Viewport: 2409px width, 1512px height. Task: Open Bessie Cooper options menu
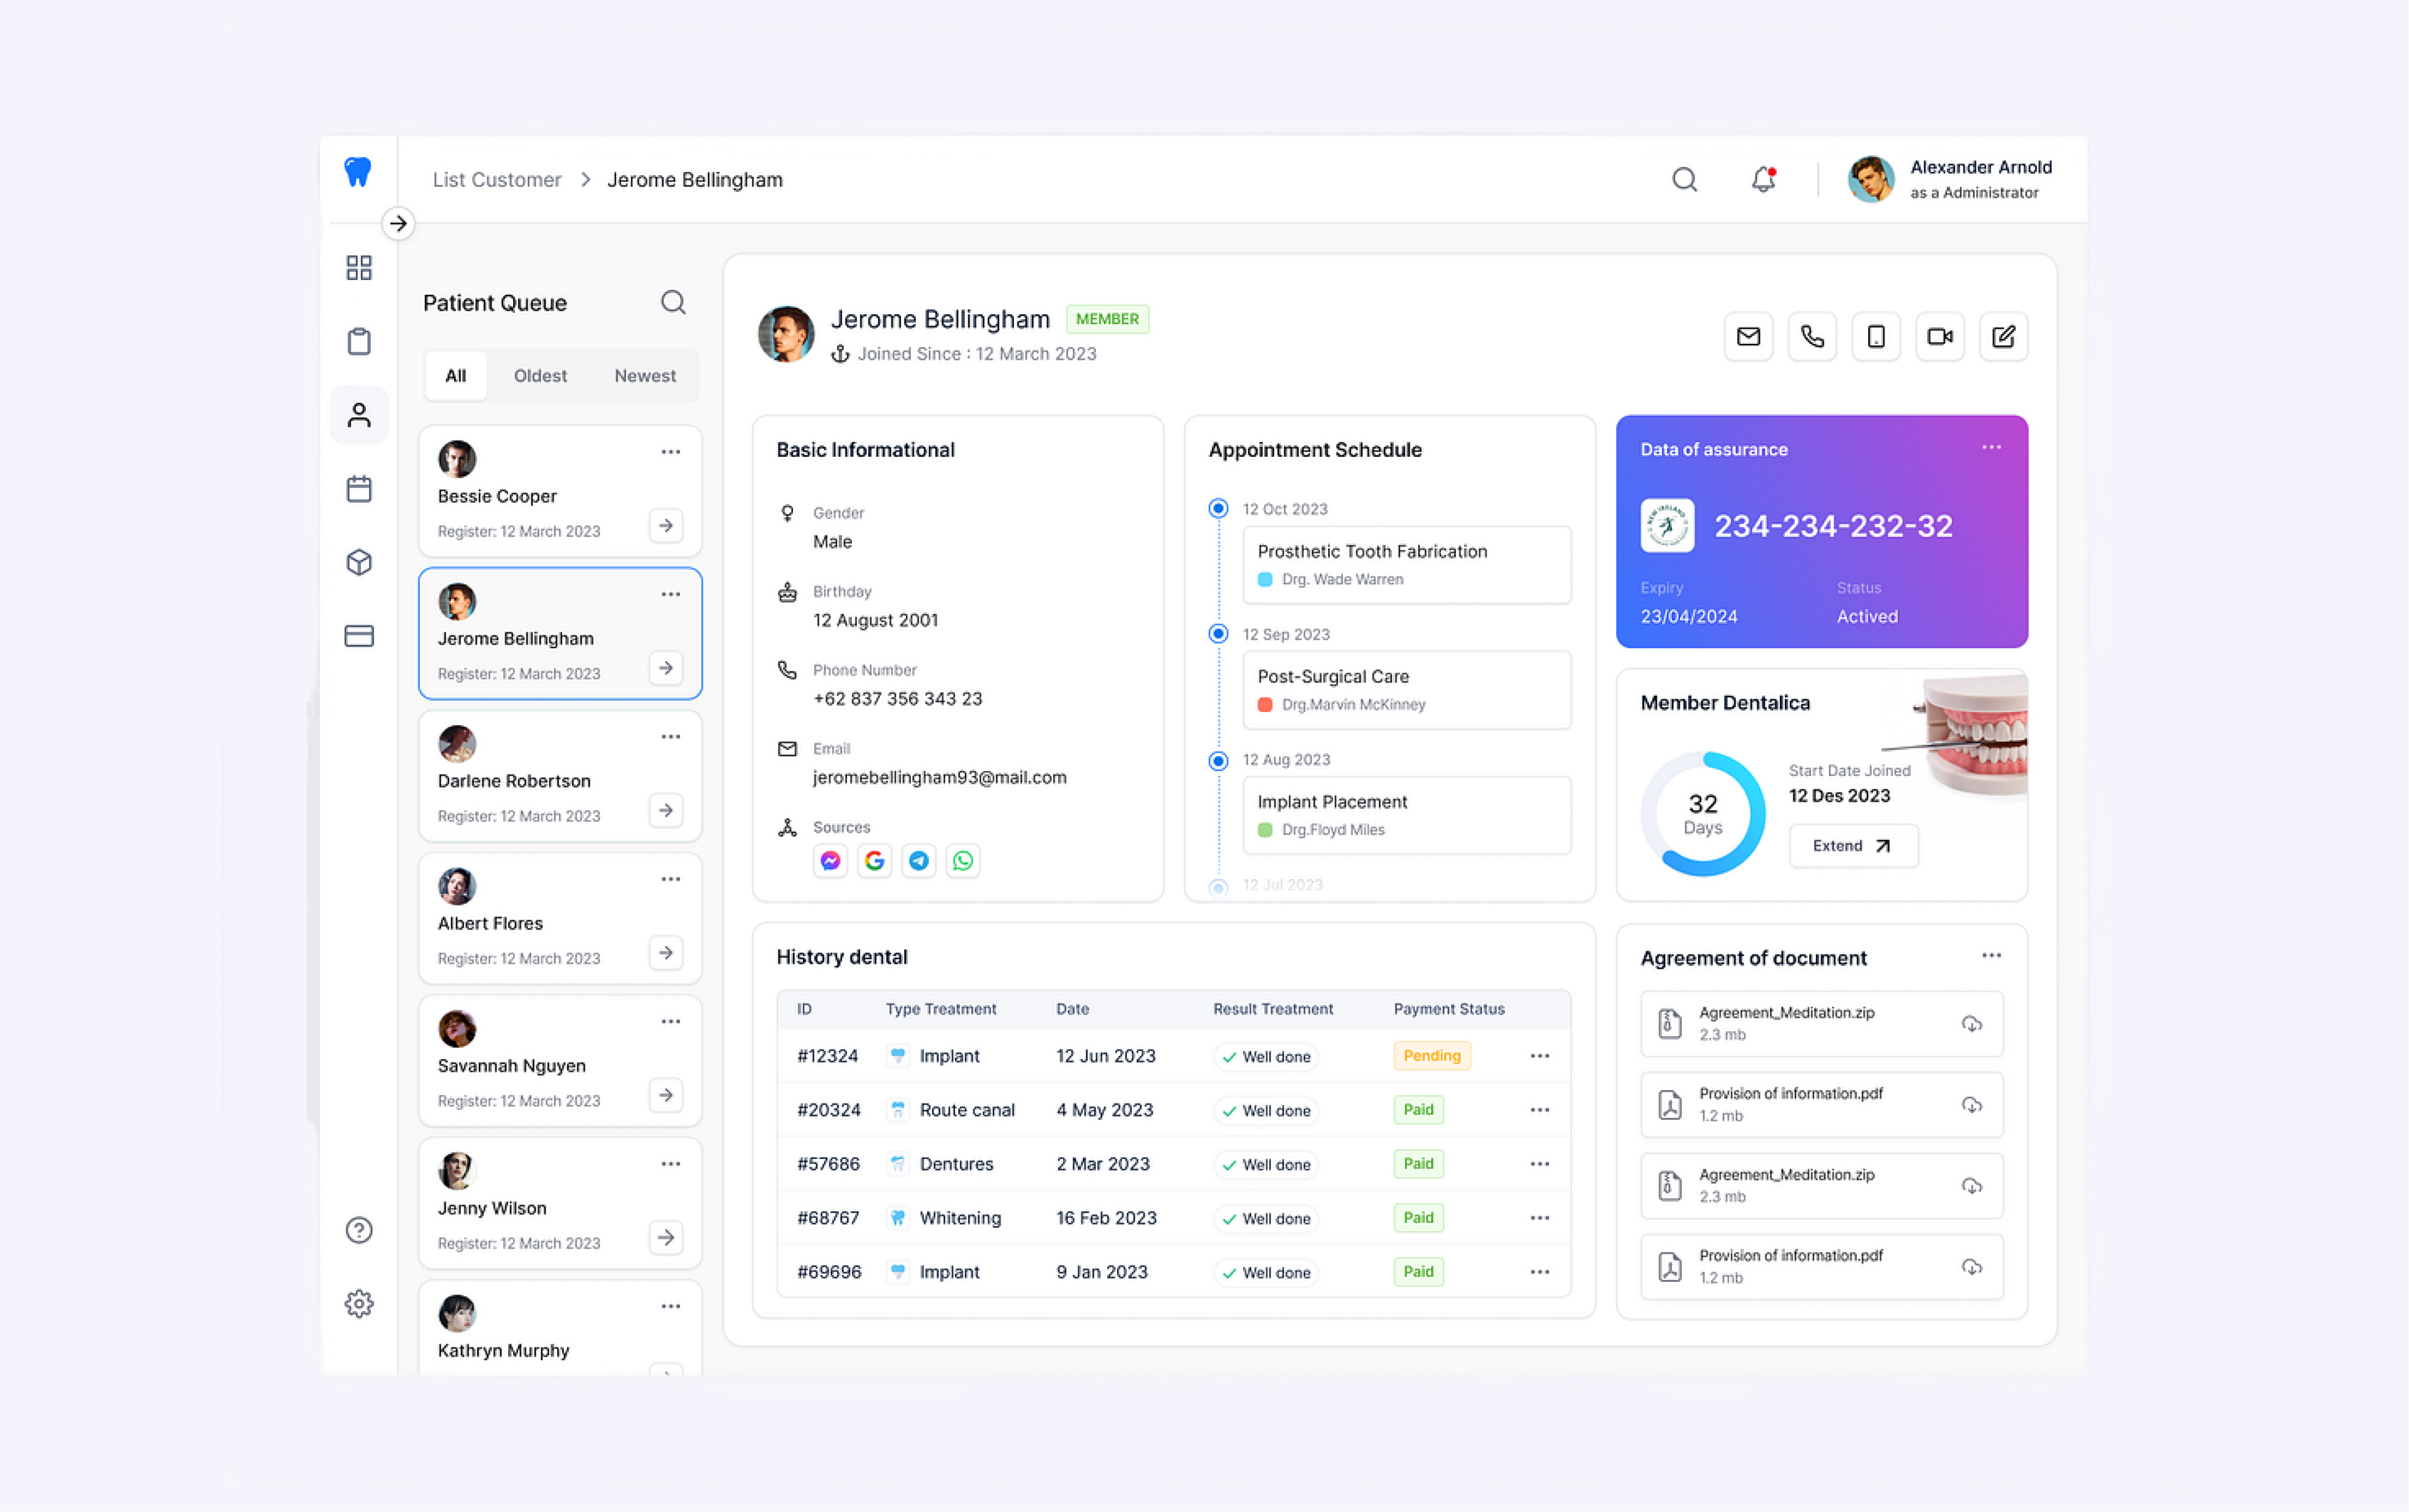point(670,452)
